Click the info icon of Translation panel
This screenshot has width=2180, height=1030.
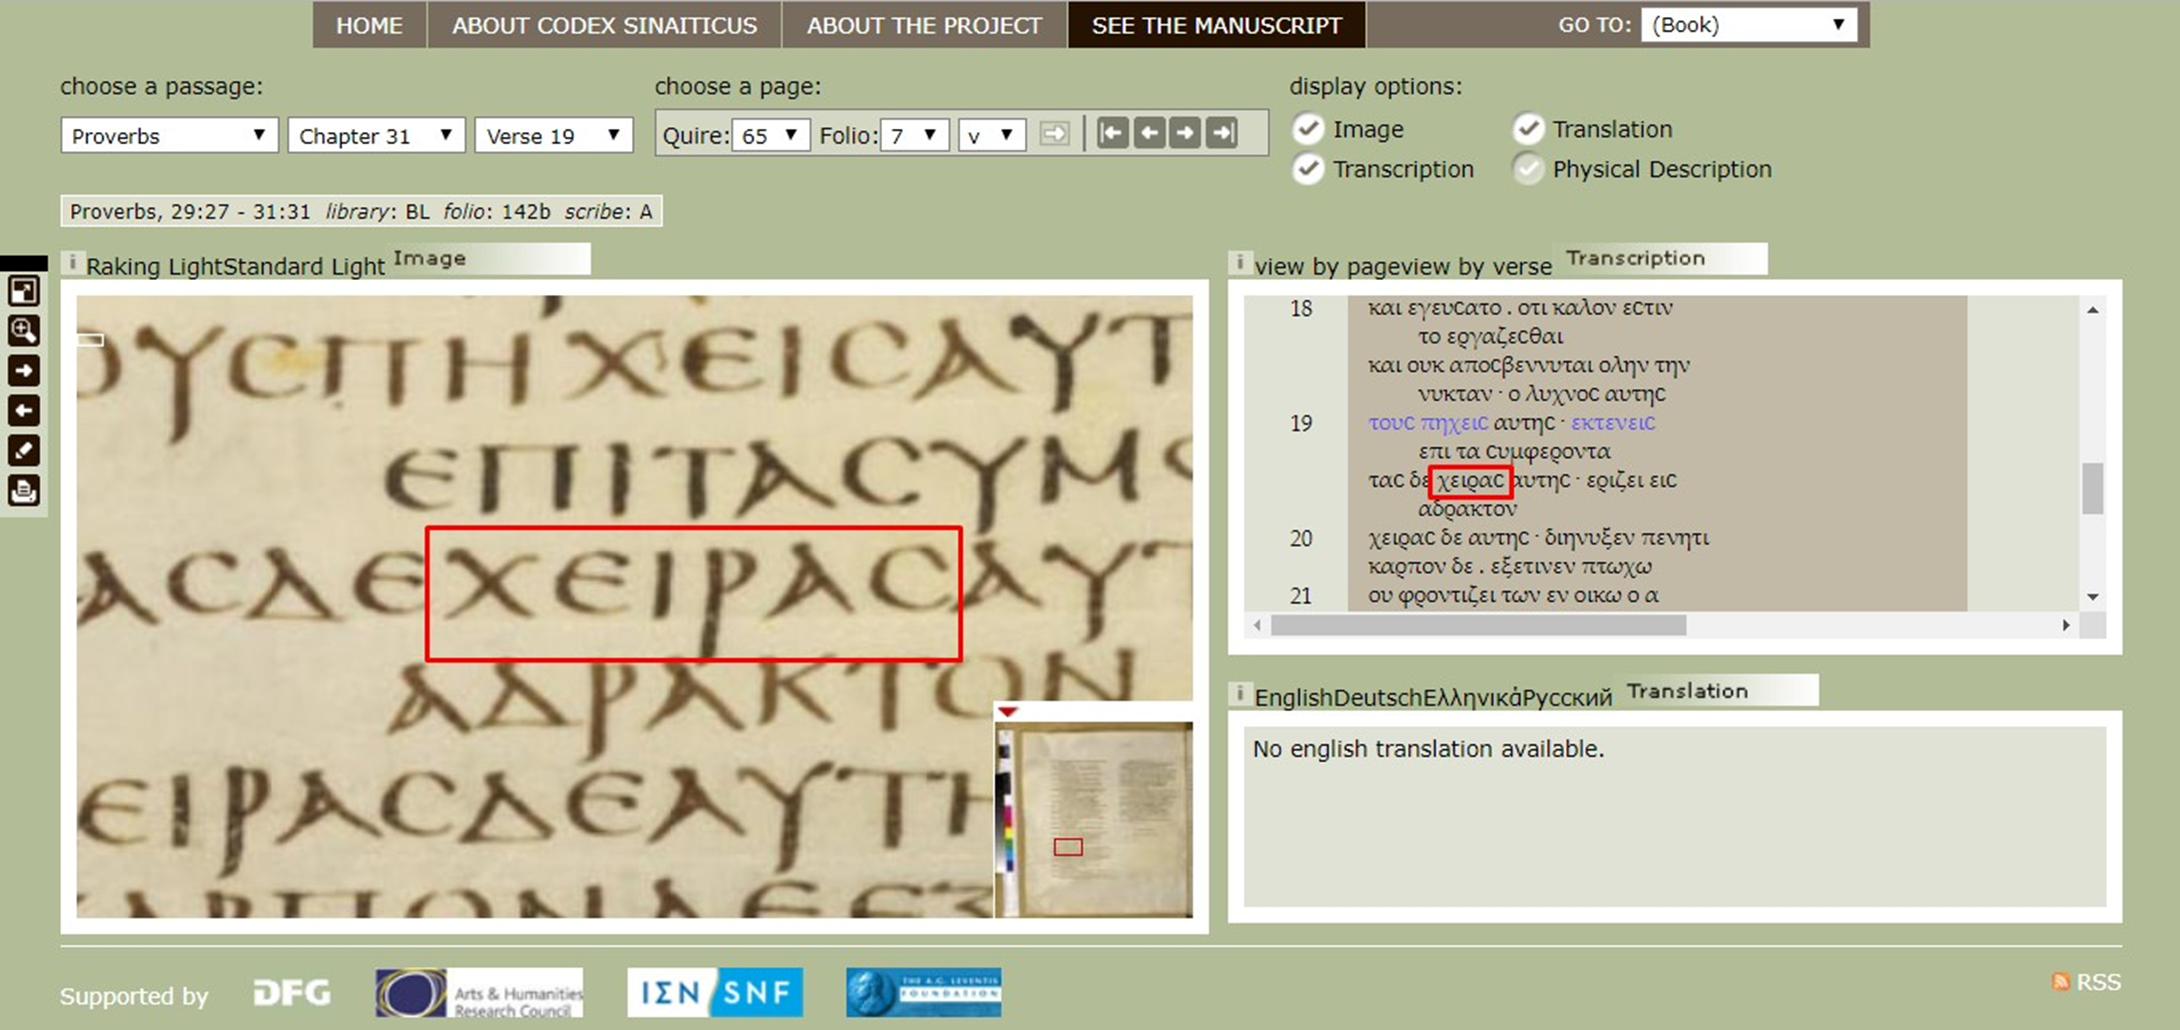click(x=1239, y=694)
